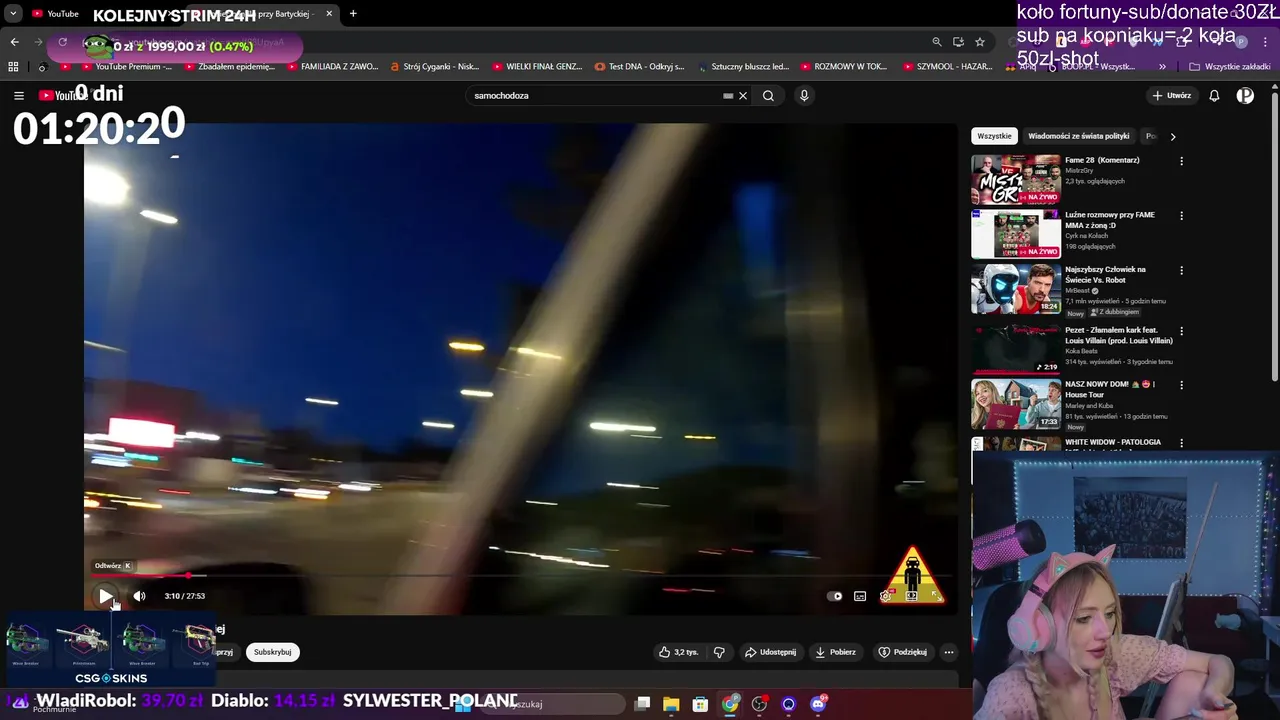Screen dimensions: 1280x720
Task: Open the YouTube notifications bell
Action: coord(1214,96)
